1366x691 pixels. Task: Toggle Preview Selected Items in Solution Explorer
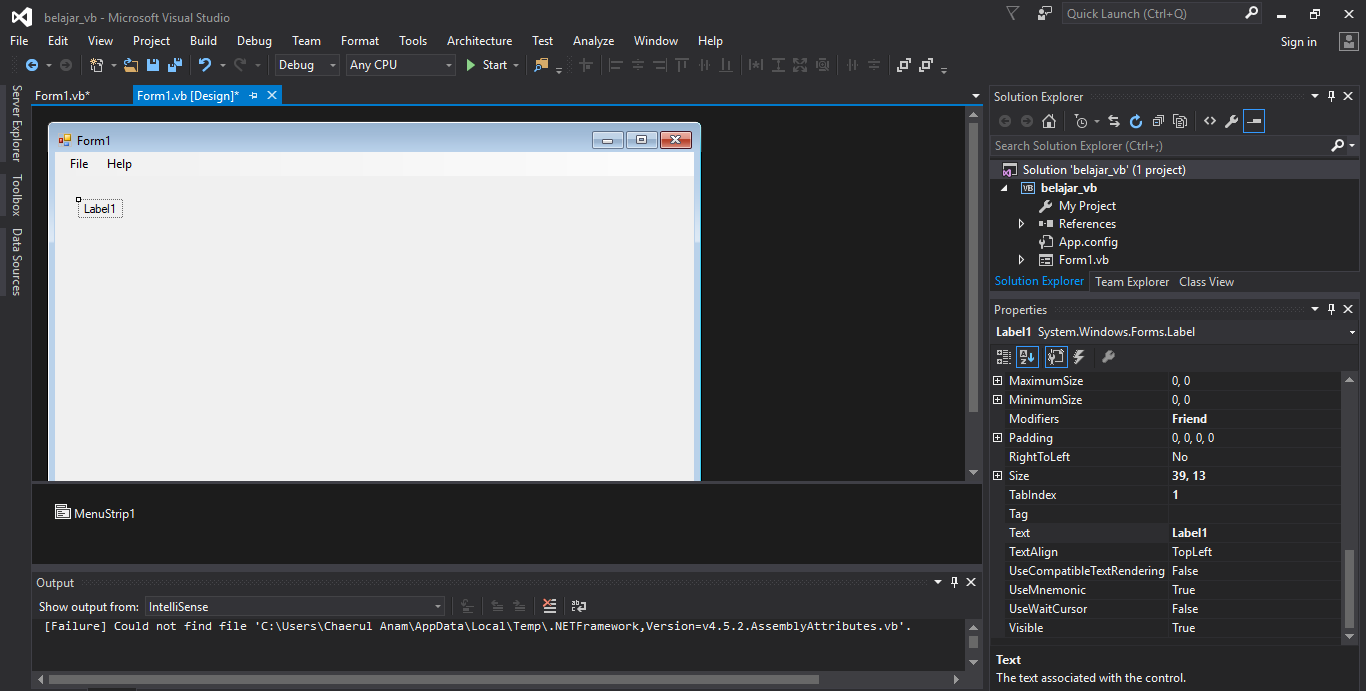click(x=1254, y=121)
